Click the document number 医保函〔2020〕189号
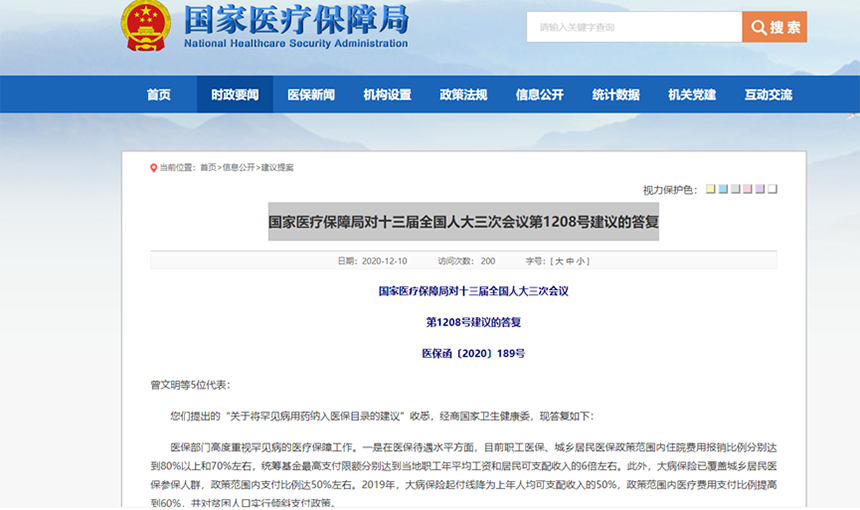860x510 pixels. pyautogui.click(x=473, y=354)
